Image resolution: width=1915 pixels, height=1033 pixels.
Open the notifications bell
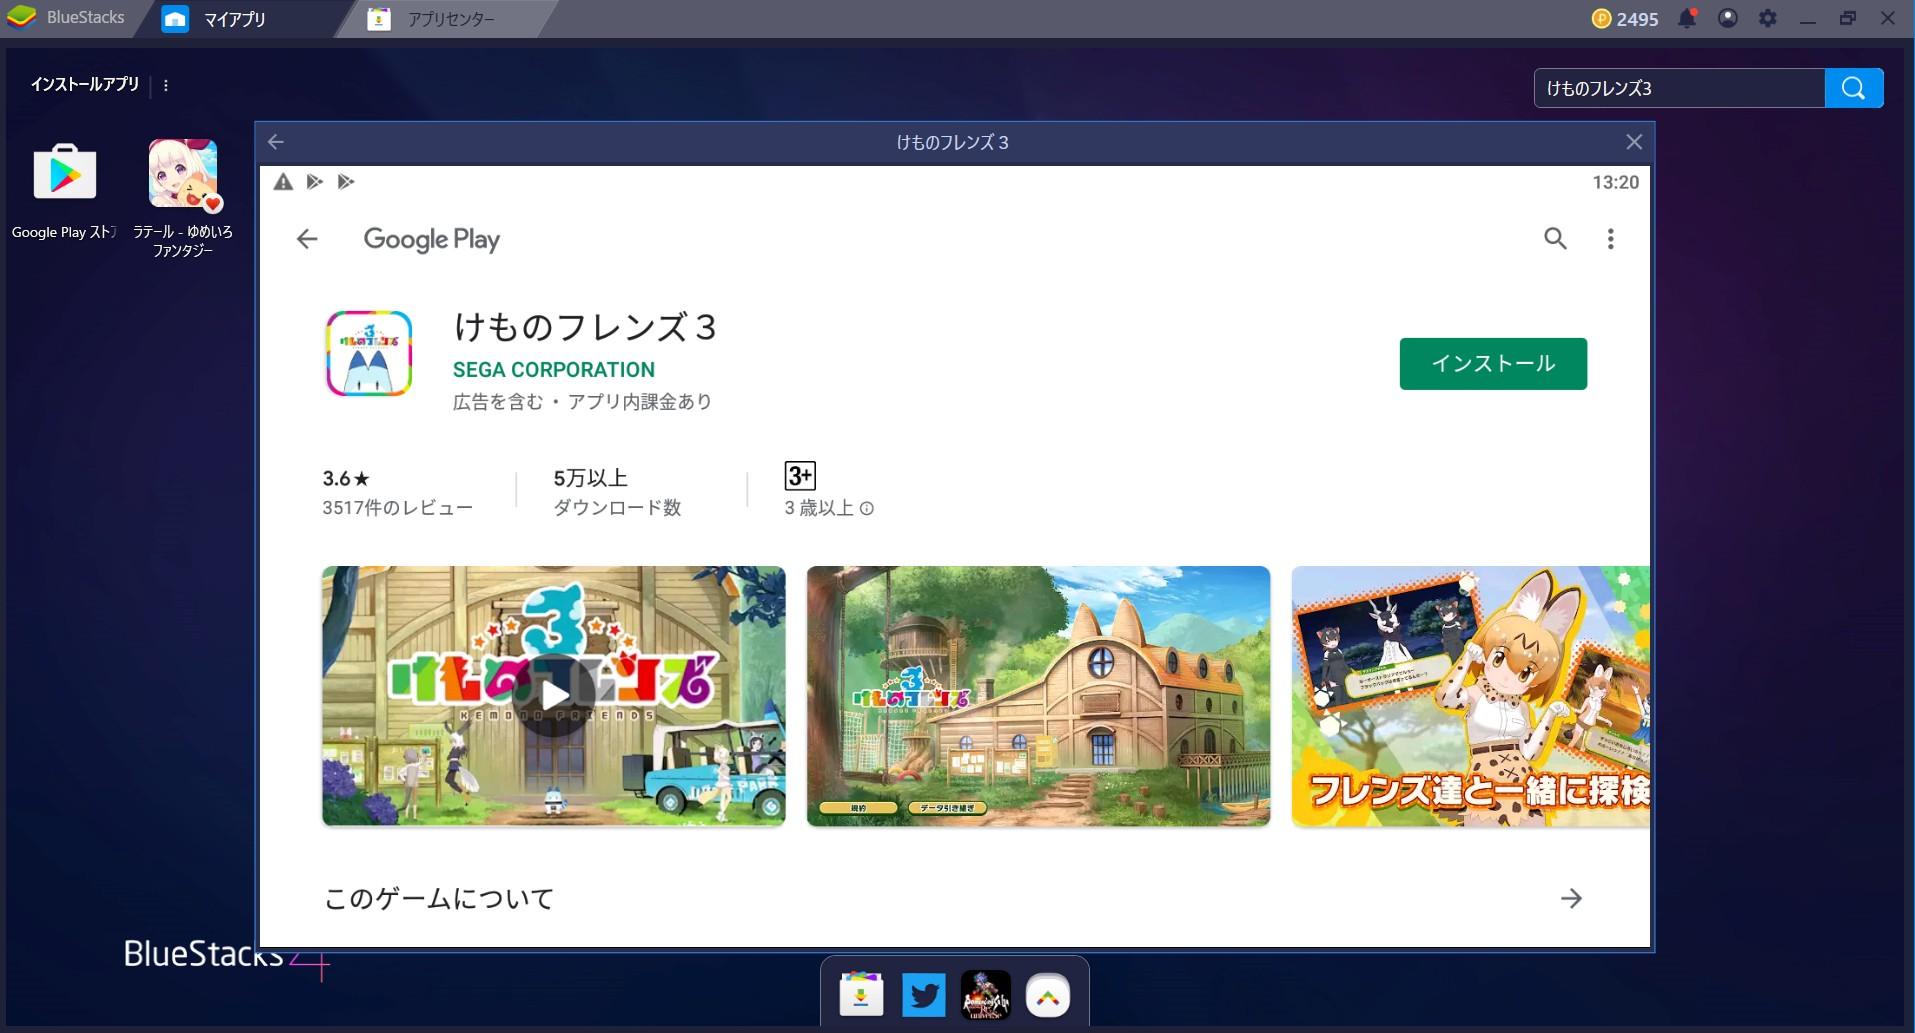point(1687,18)
